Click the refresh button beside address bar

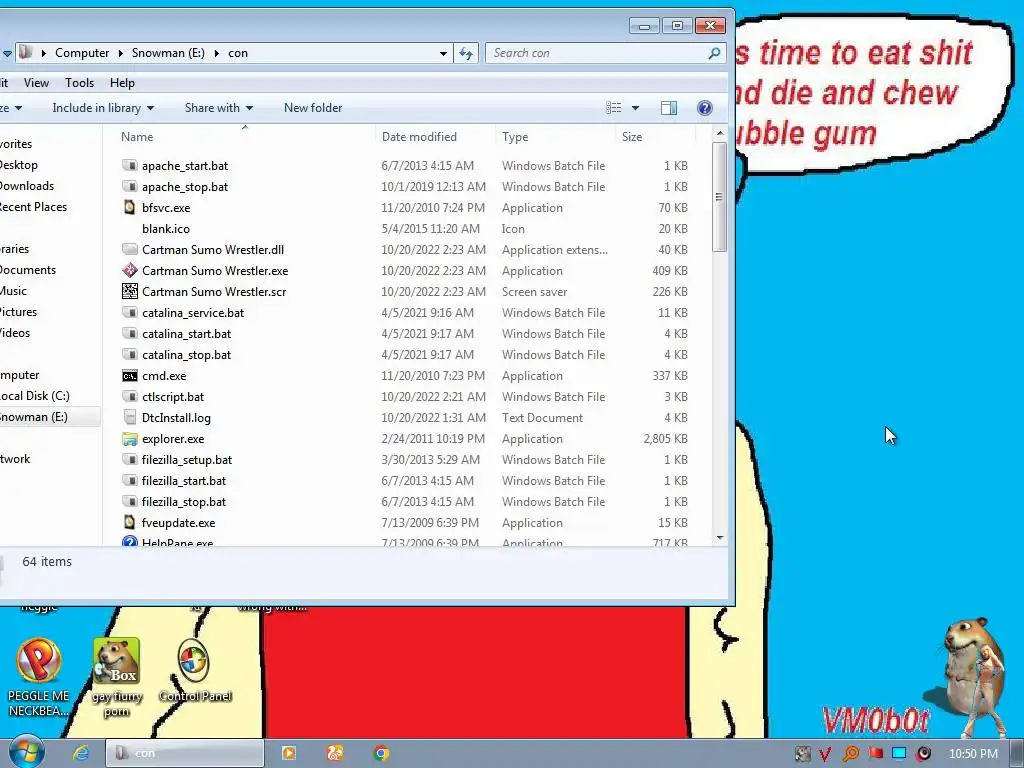click(x=466, y=53)
